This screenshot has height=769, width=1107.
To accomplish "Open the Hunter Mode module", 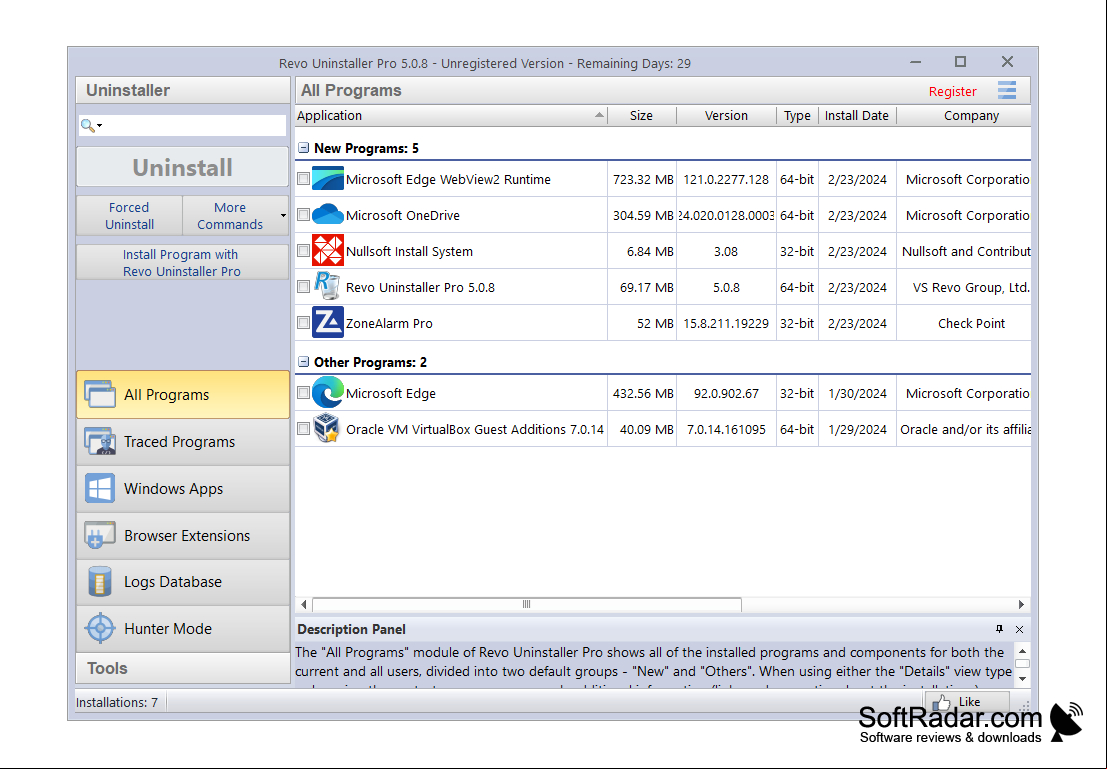I will (x=183, y=628).
